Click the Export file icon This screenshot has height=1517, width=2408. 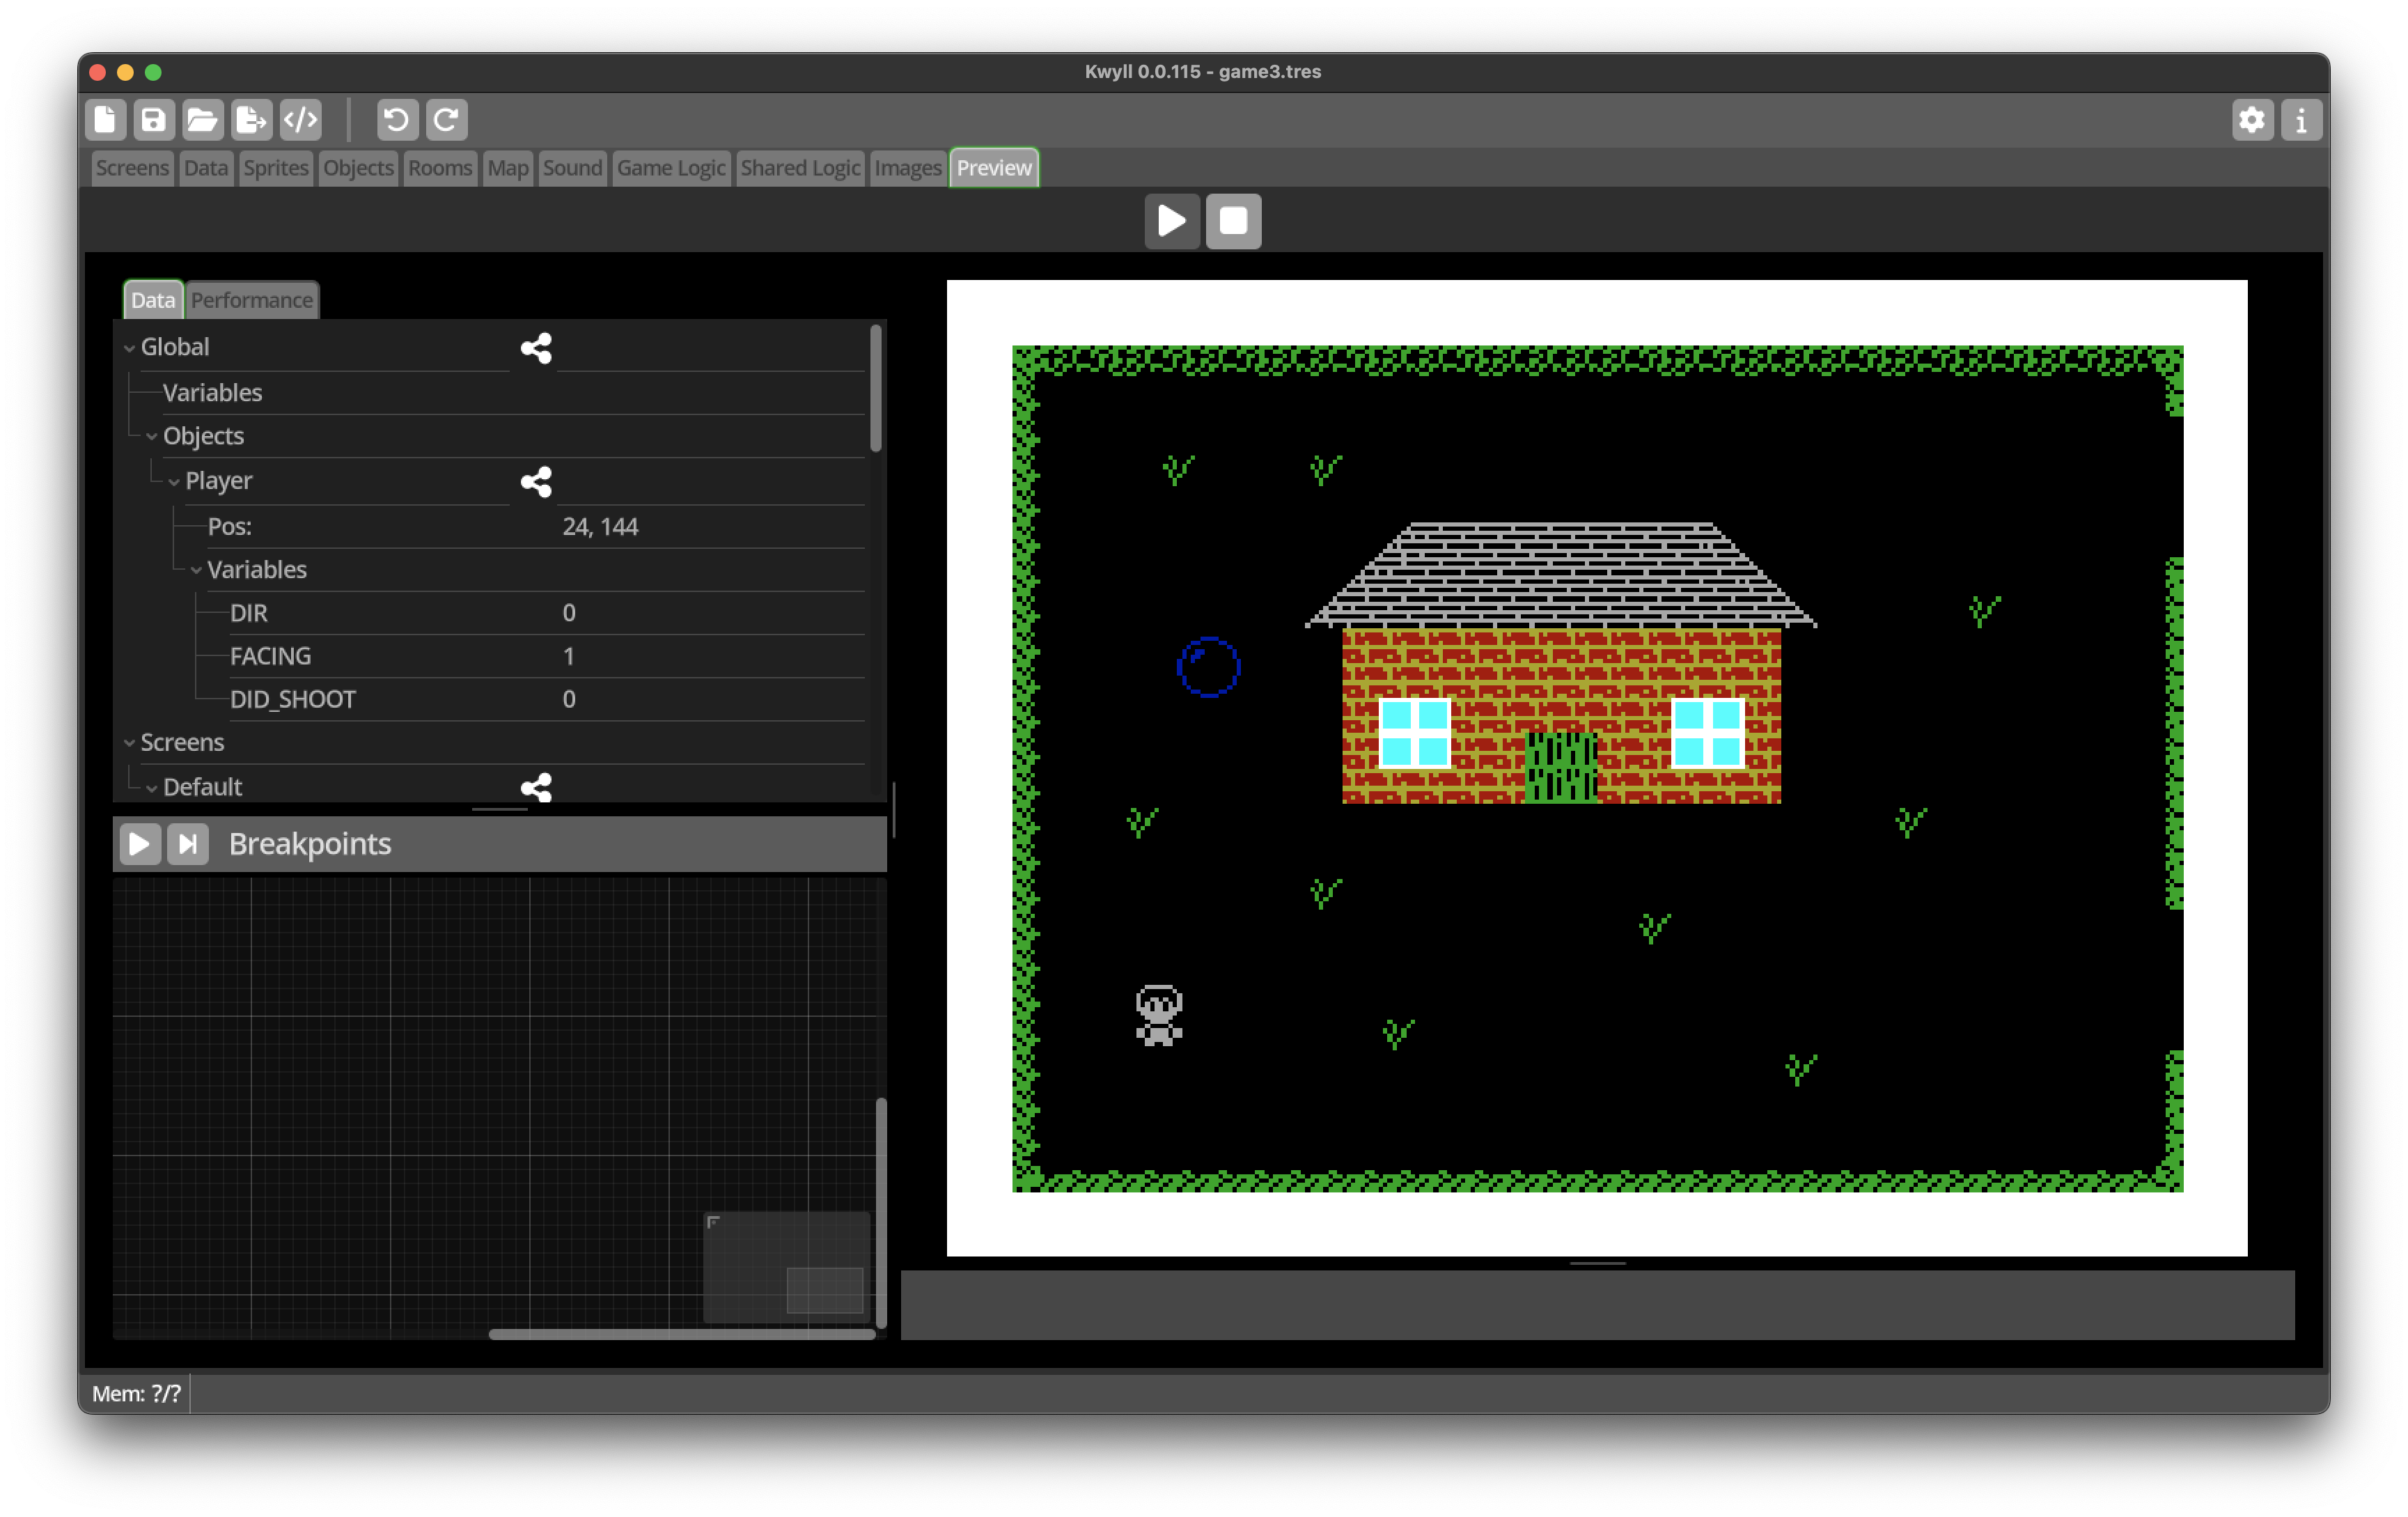click(x=251, y=120)
